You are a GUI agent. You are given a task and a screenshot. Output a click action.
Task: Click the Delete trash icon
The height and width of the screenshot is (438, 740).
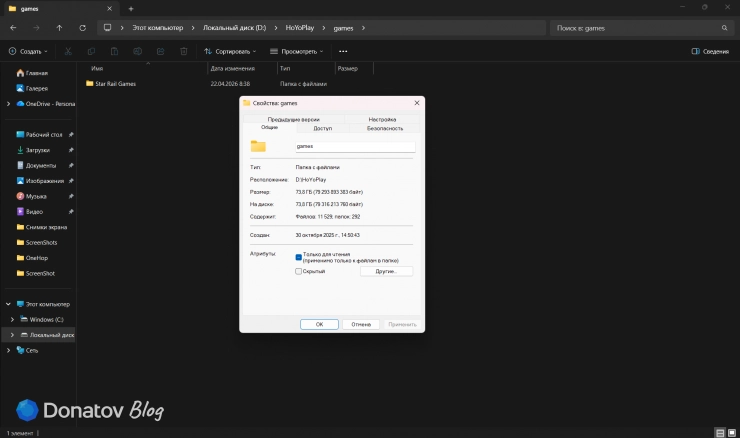pos(184,51)
